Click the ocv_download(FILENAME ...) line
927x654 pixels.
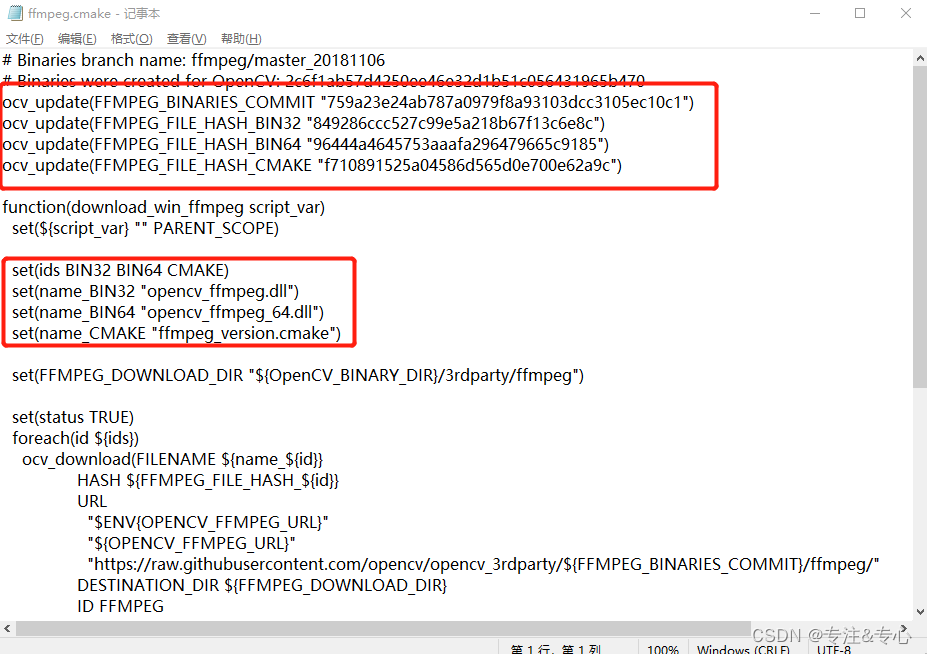tap(173, 459)
